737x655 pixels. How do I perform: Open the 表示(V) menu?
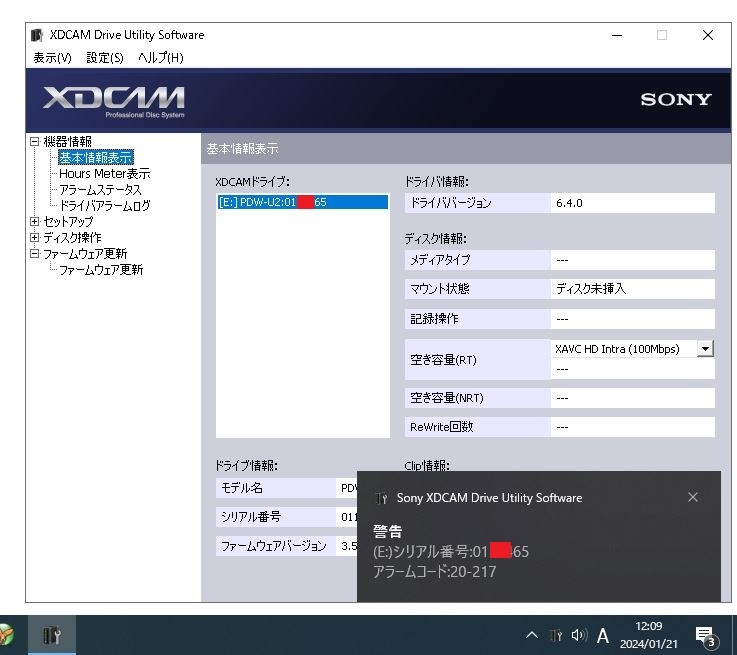point(52,58)
